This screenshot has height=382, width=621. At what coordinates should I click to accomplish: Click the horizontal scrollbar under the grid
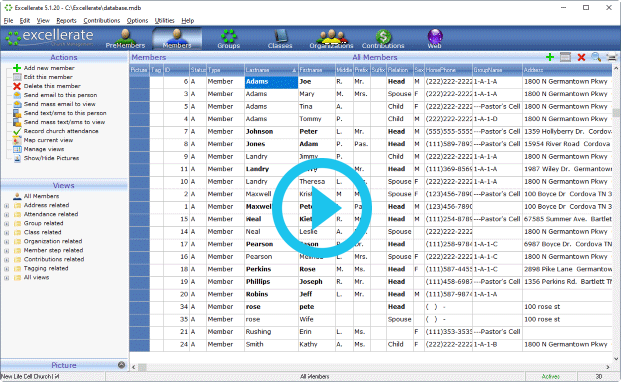pos(370,367)
